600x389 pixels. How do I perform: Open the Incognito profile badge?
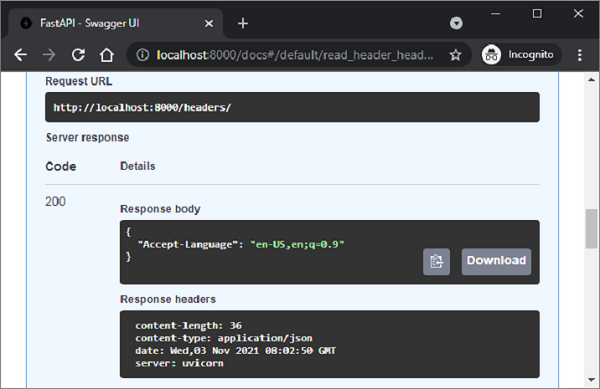pyautogui.click(x=521, y=55)
